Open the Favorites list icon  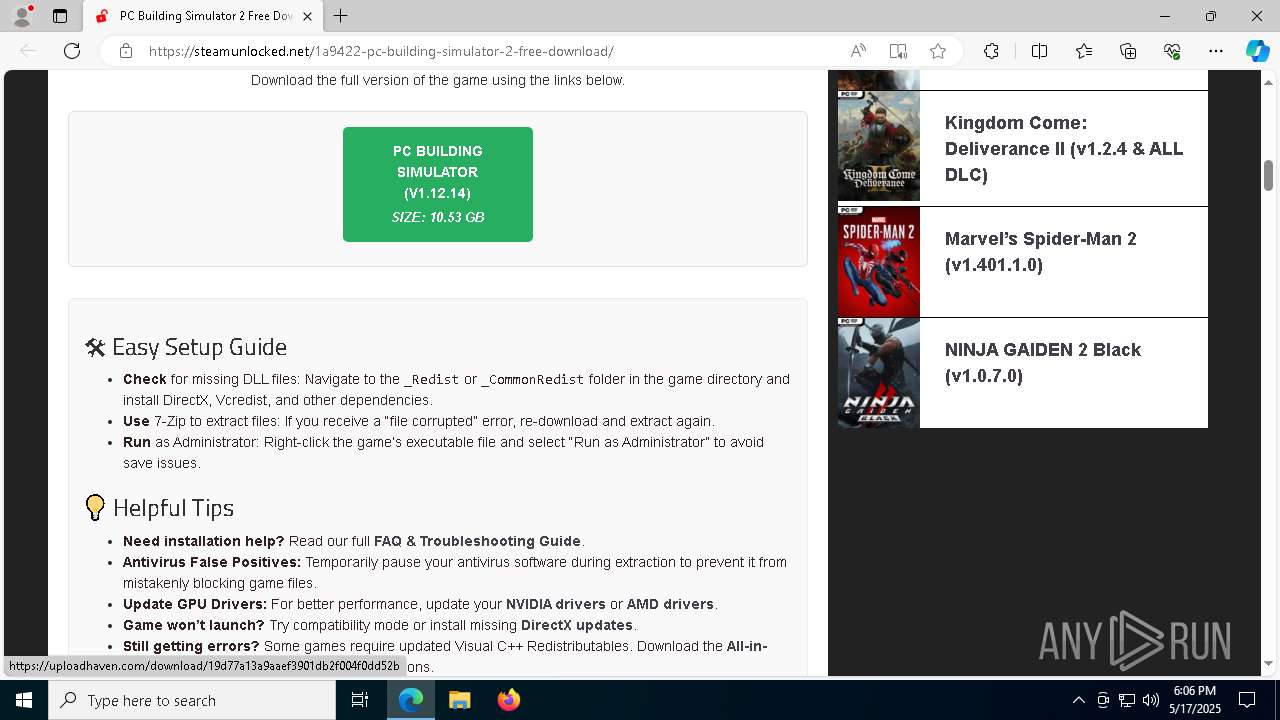tap(1084, 51)
